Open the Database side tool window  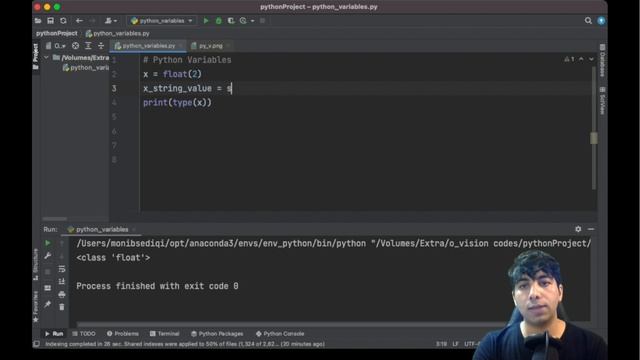[602, 60]
